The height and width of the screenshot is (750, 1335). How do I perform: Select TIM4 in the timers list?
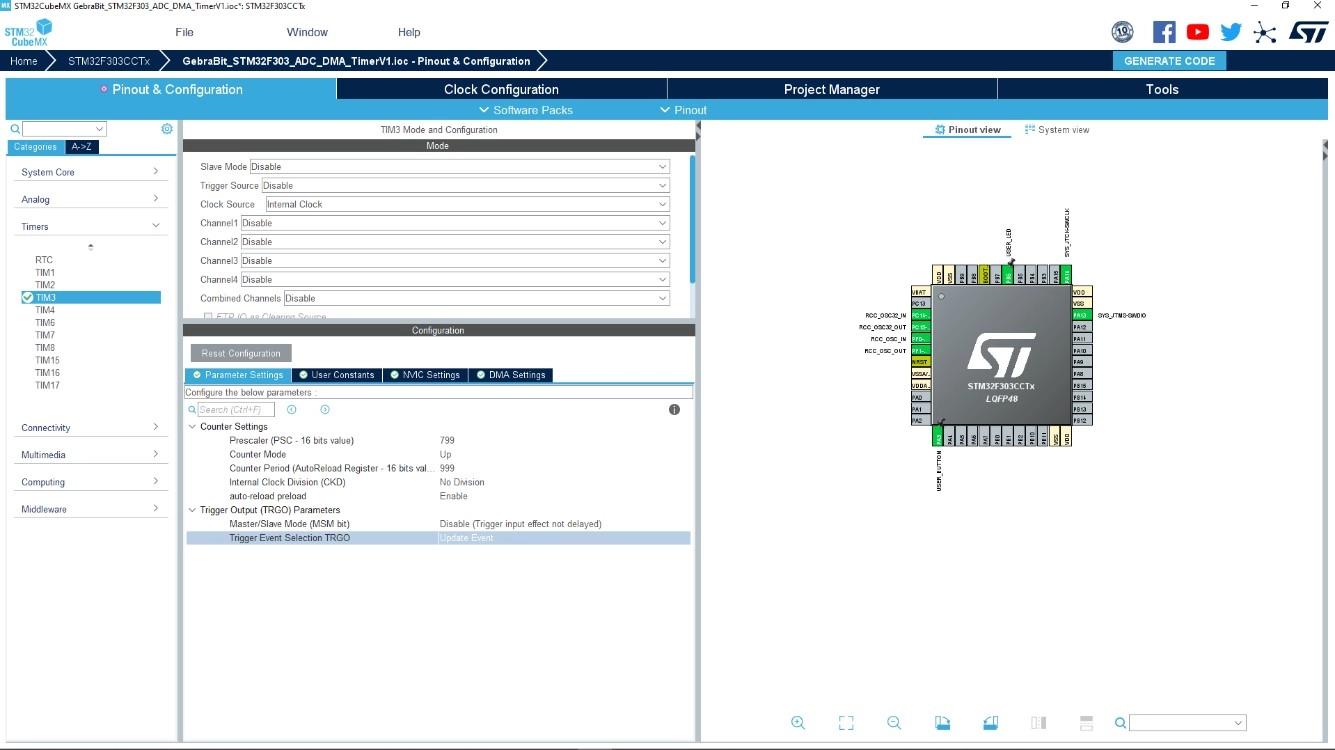pyautogui.click(x=45, y=310)
